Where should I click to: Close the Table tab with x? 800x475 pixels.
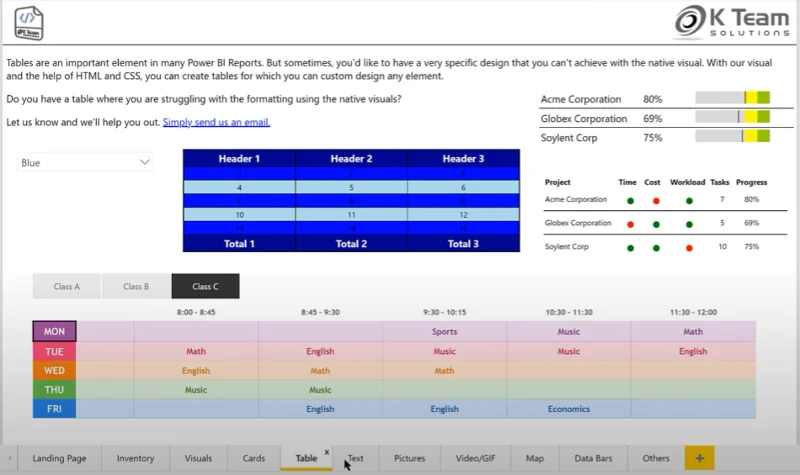click(x=327, y=452)
